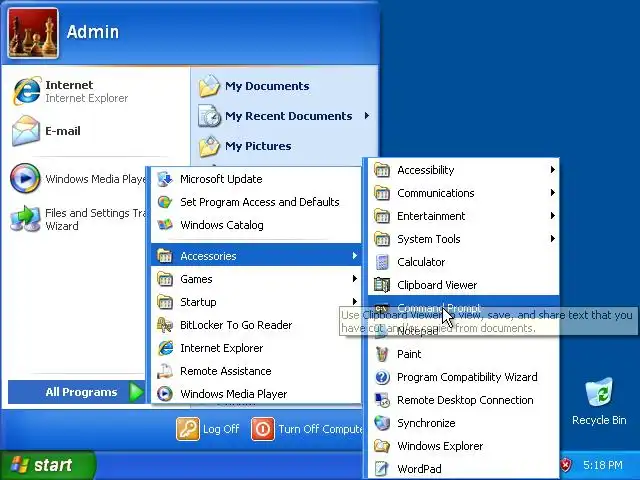
Task: Open the Internet Explorer globe icon beside Internet
Action: coord(27,91)
